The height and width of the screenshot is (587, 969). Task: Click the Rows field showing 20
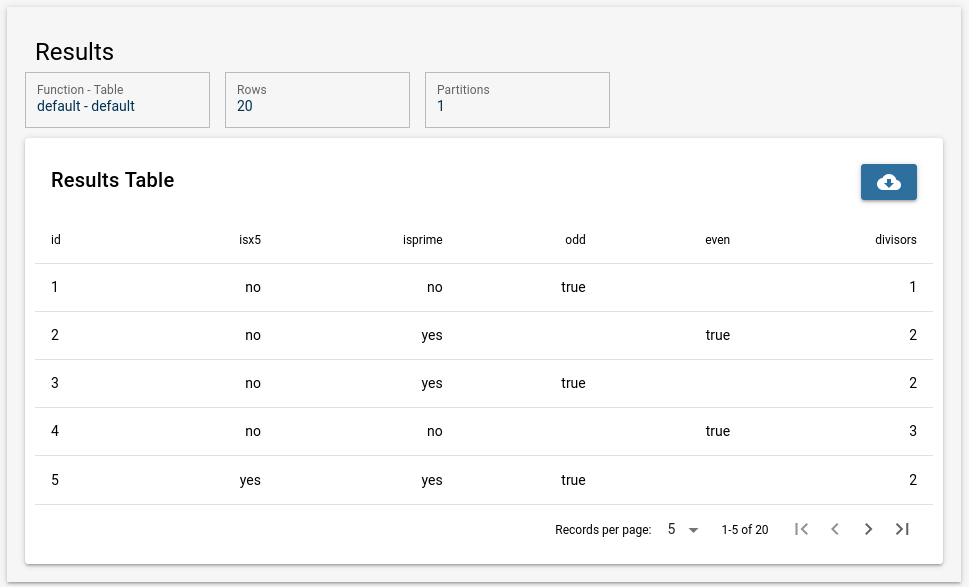pyautogui.click(x=317, y=99)
